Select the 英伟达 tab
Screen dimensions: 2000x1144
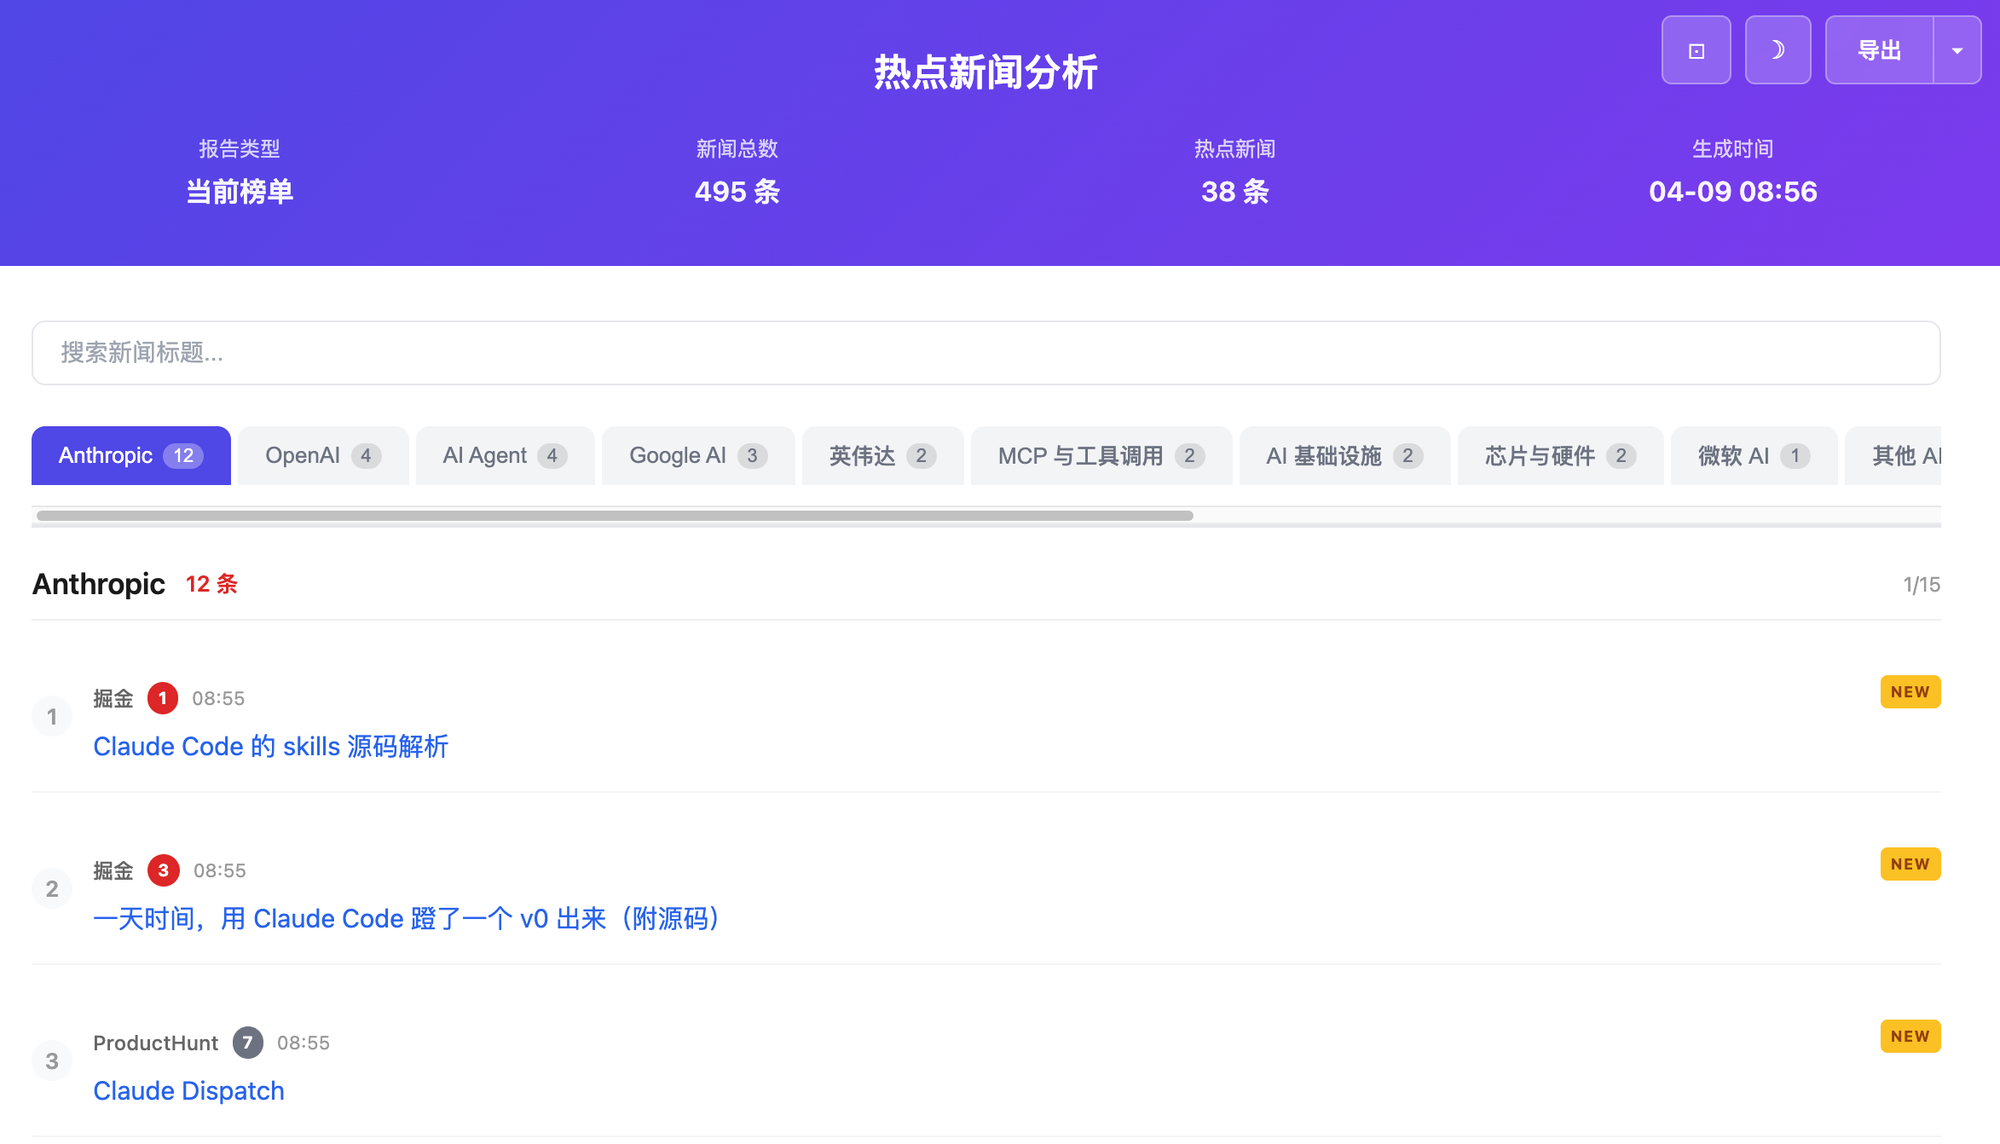pyautogui.click(x=881, y=456)
